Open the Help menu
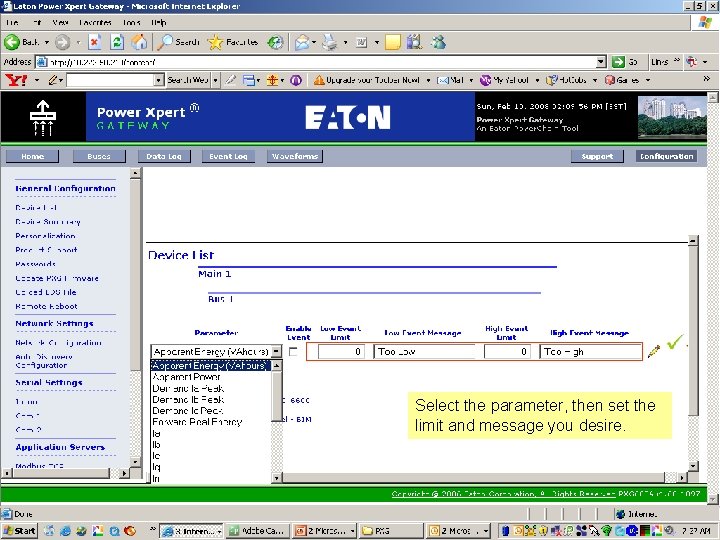This screenshot has width=720, height=540. point(159,22)
